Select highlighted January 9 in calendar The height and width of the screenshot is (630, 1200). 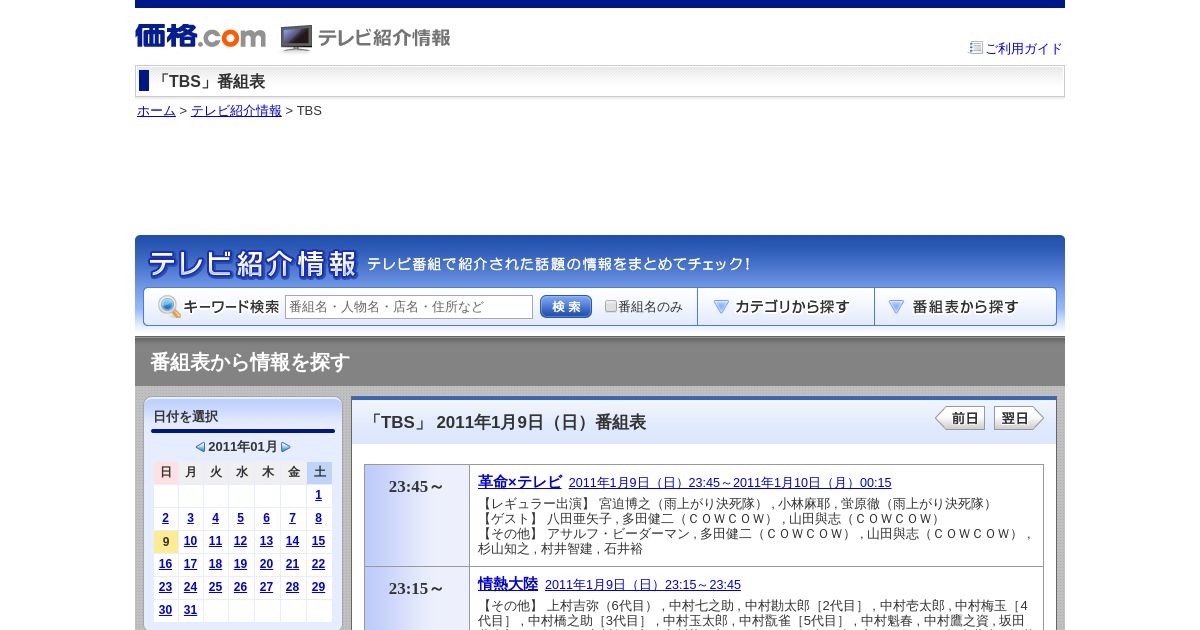166,542
